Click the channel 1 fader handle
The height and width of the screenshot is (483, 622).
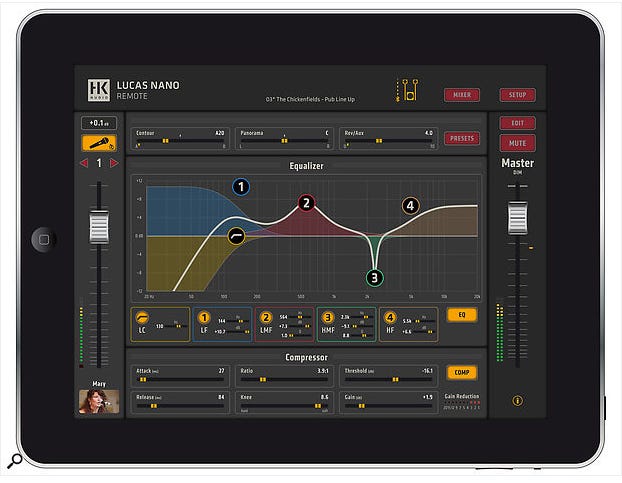click(99, 228)
